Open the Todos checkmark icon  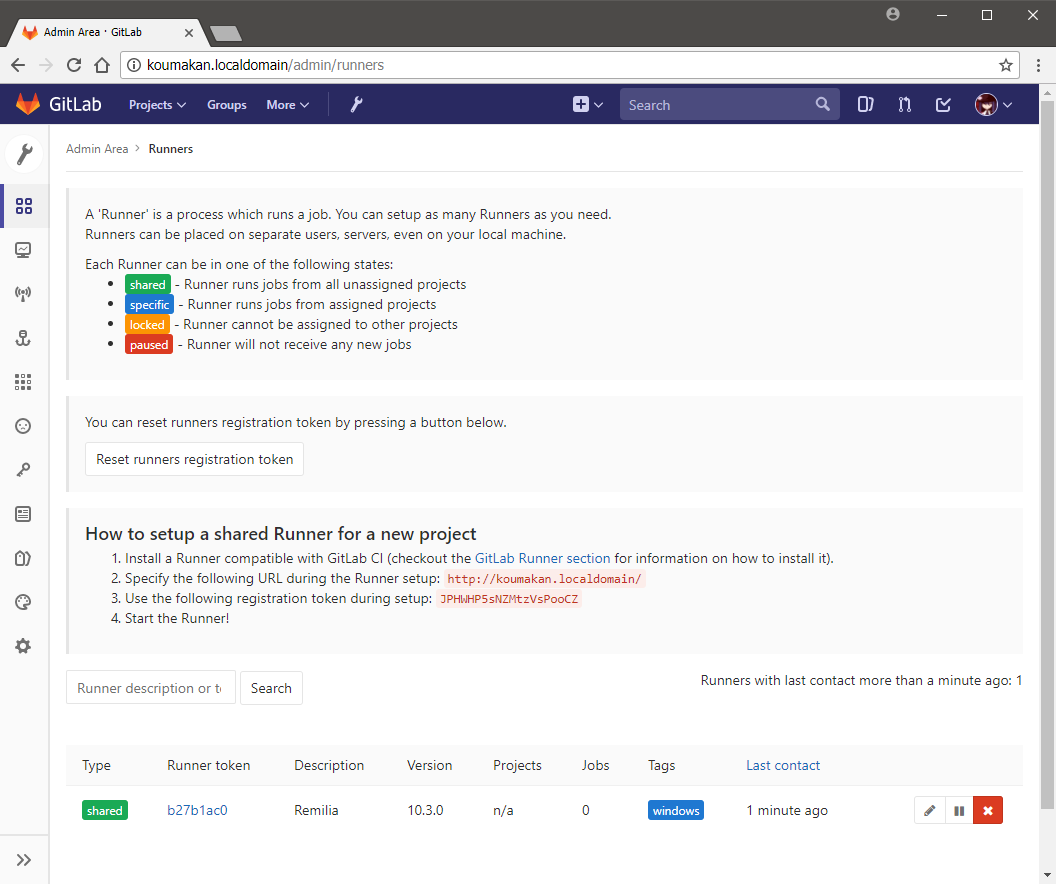(942, 104)
